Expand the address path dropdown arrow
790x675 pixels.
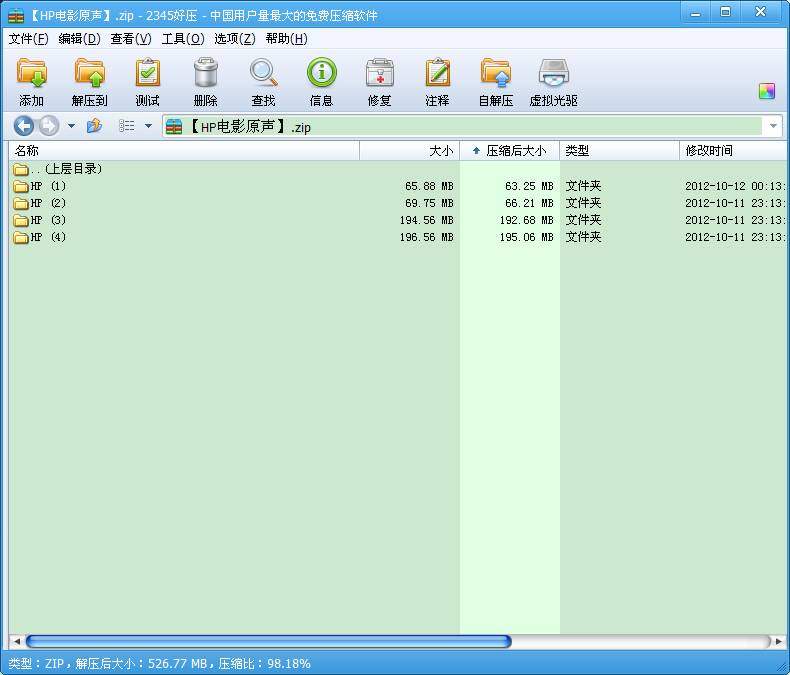pos(773,126)
